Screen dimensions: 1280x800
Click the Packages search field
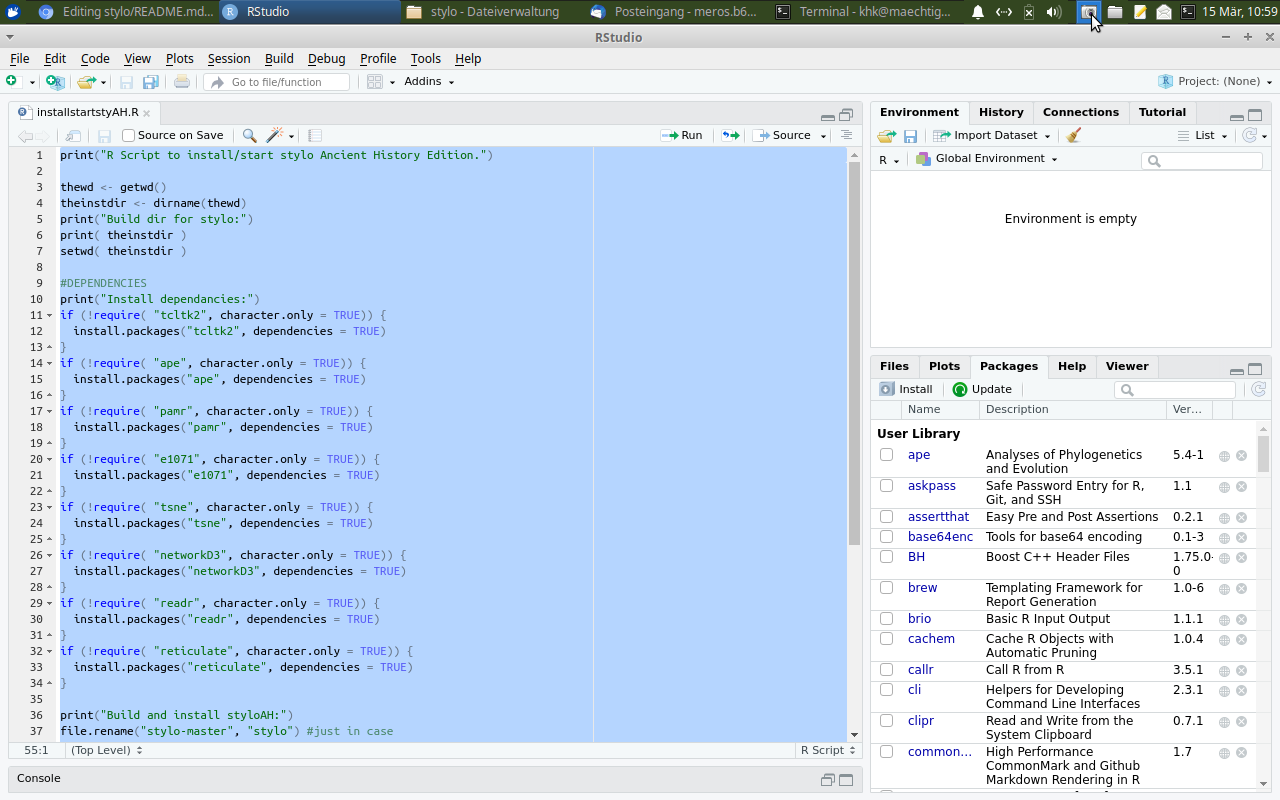[x=1175, y=390]
